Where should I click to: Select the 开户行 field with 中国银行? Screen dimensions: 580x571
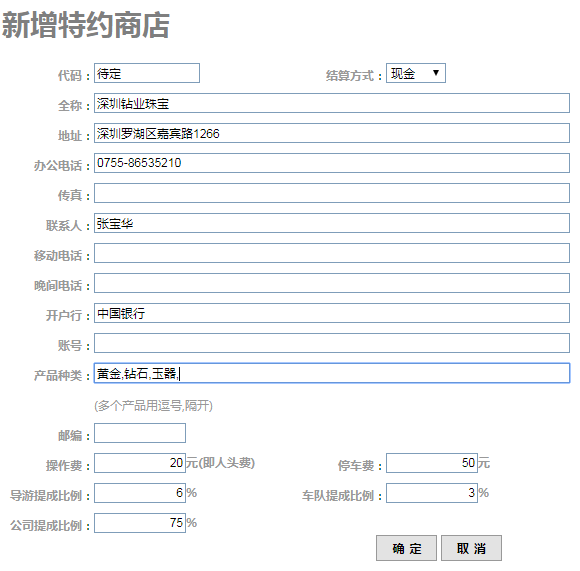tap(332, 313)
